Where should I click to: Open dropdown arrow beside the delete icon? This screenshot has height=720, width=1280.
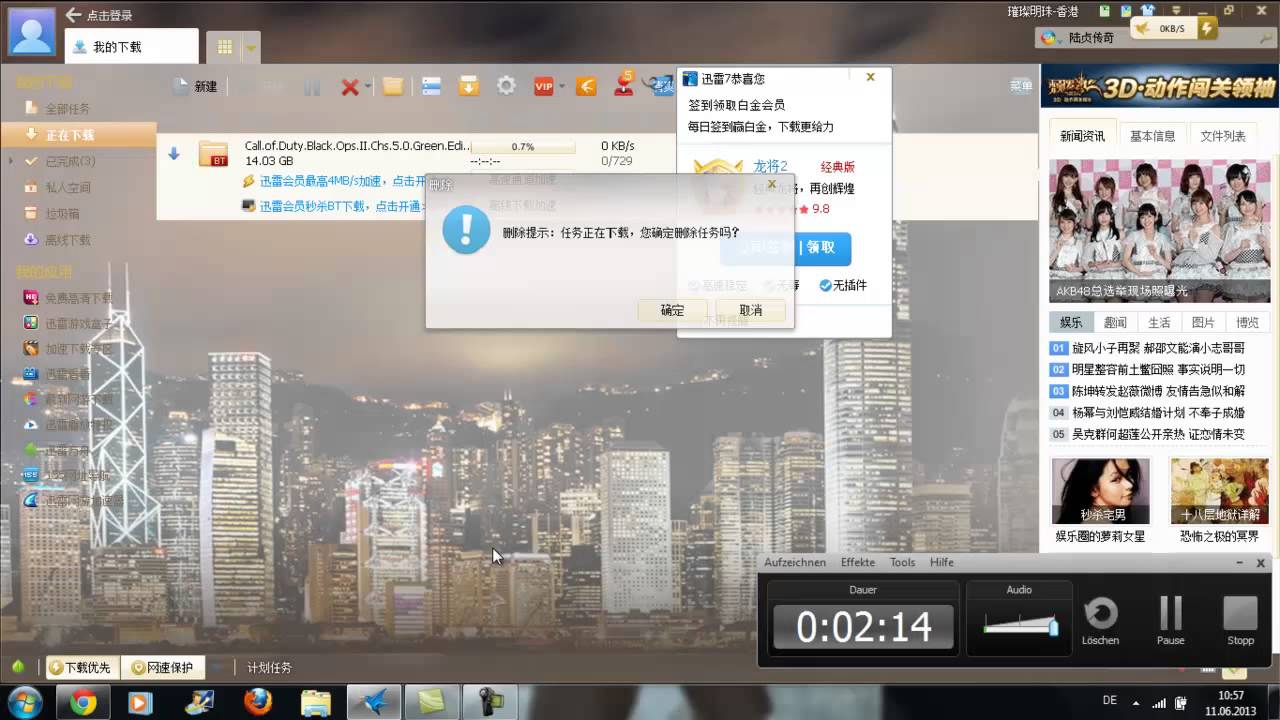(x=368, y=87)
